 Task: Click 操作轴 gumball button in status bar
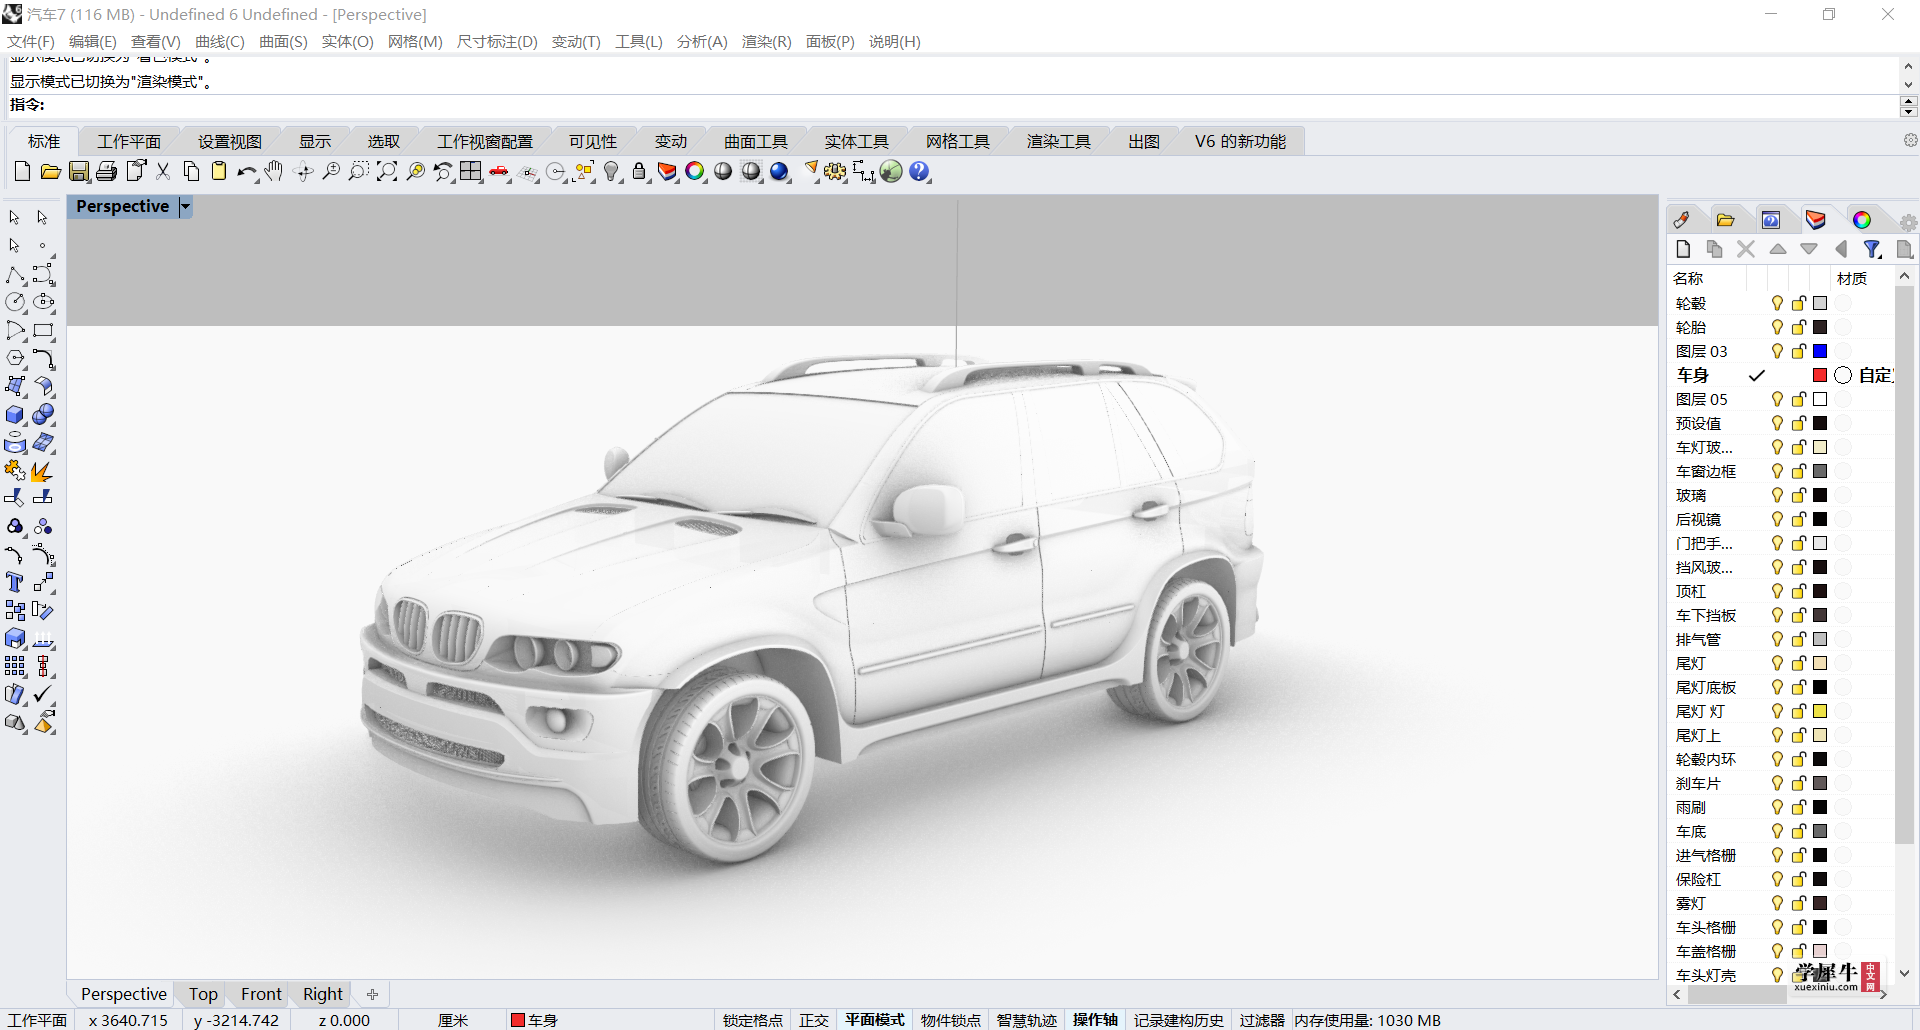[x=1095, y=1020]
